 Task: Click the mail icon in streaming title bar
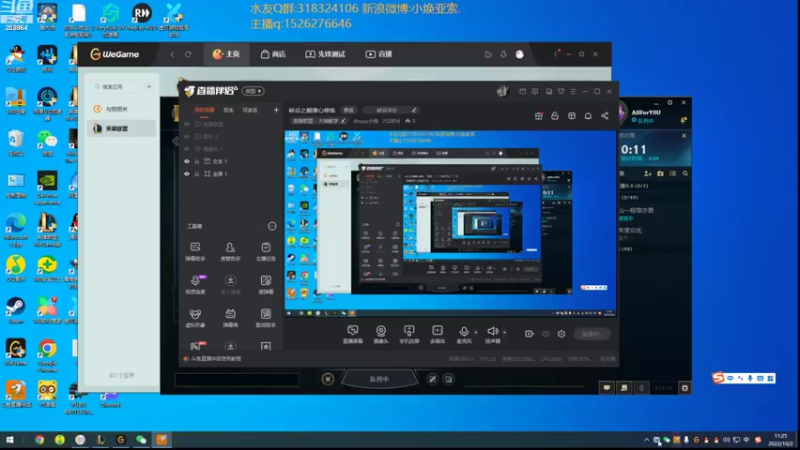(x=522, y=91)
